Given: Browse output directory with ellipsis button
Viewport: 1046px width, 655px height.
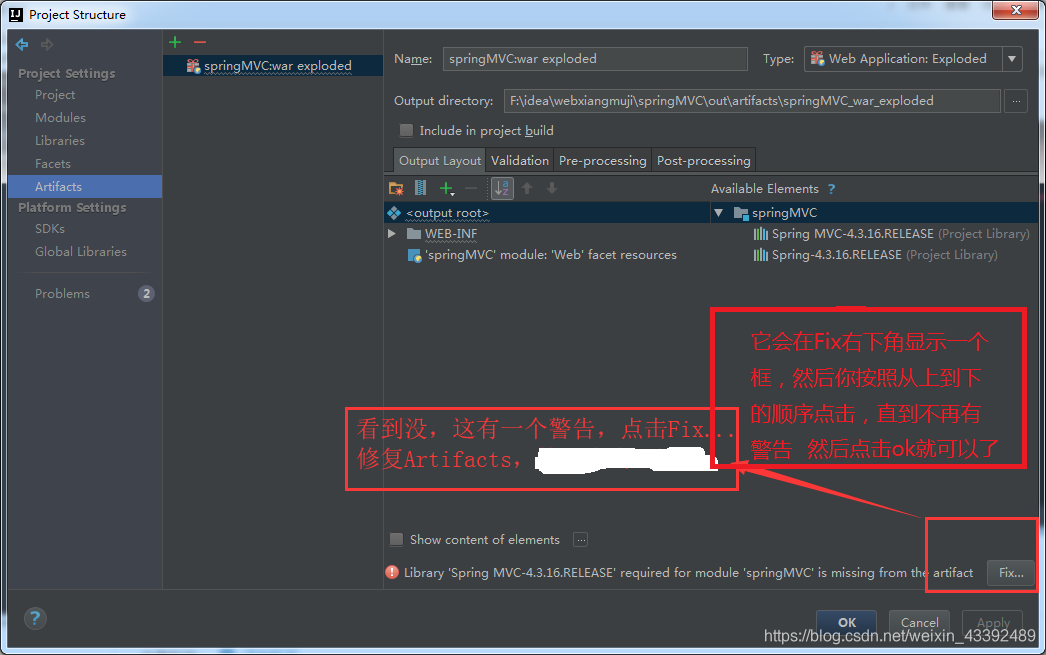Looking at the screenshot, I should tap(1016, 101).
